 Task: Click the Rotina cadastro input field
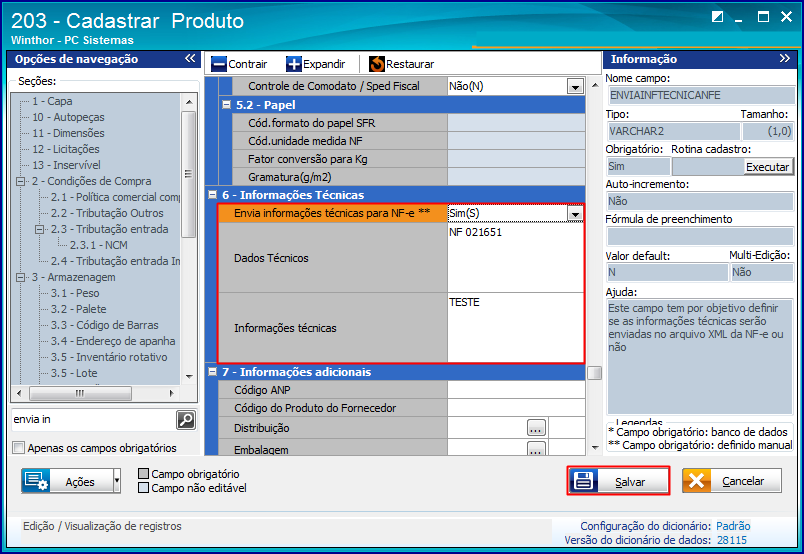coord(708,167)
